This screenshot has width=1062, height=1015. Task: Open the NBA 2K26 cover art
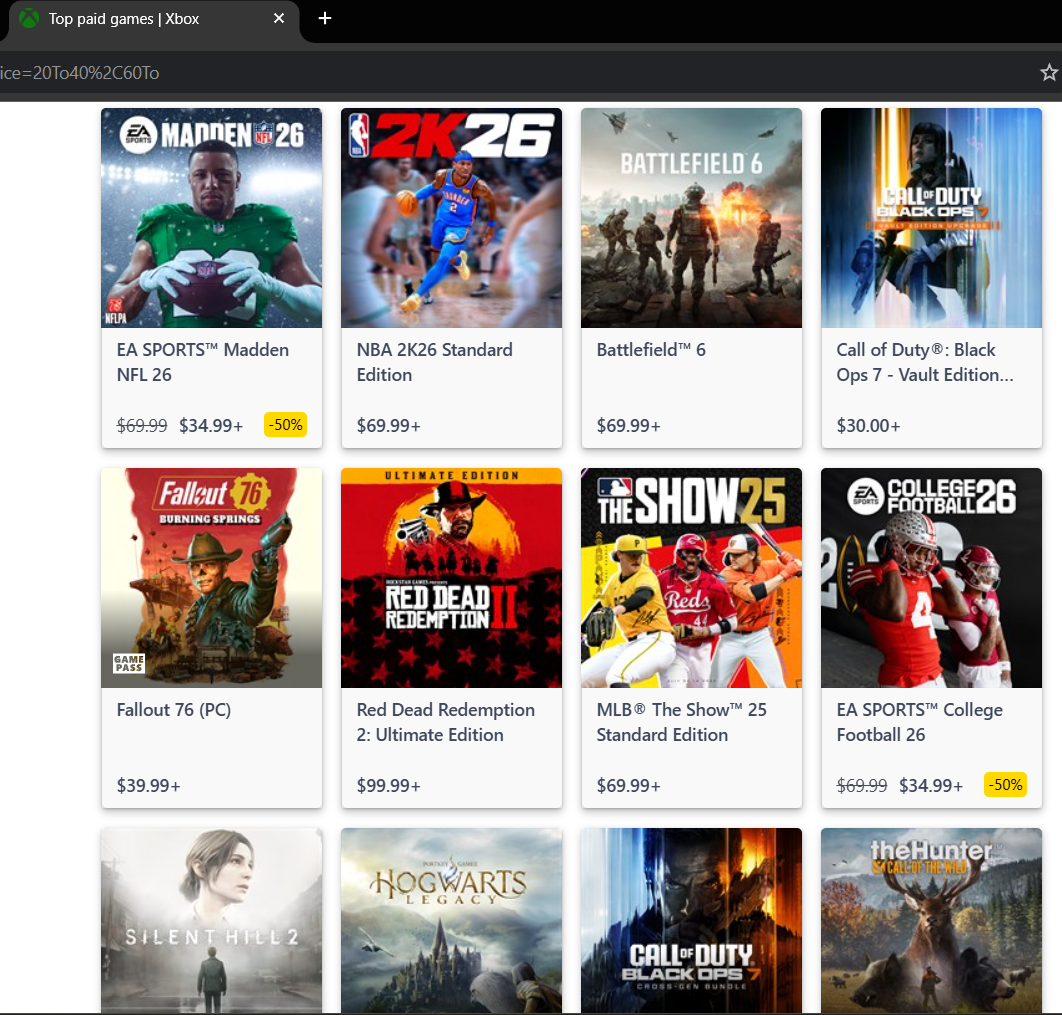(451, 218)
